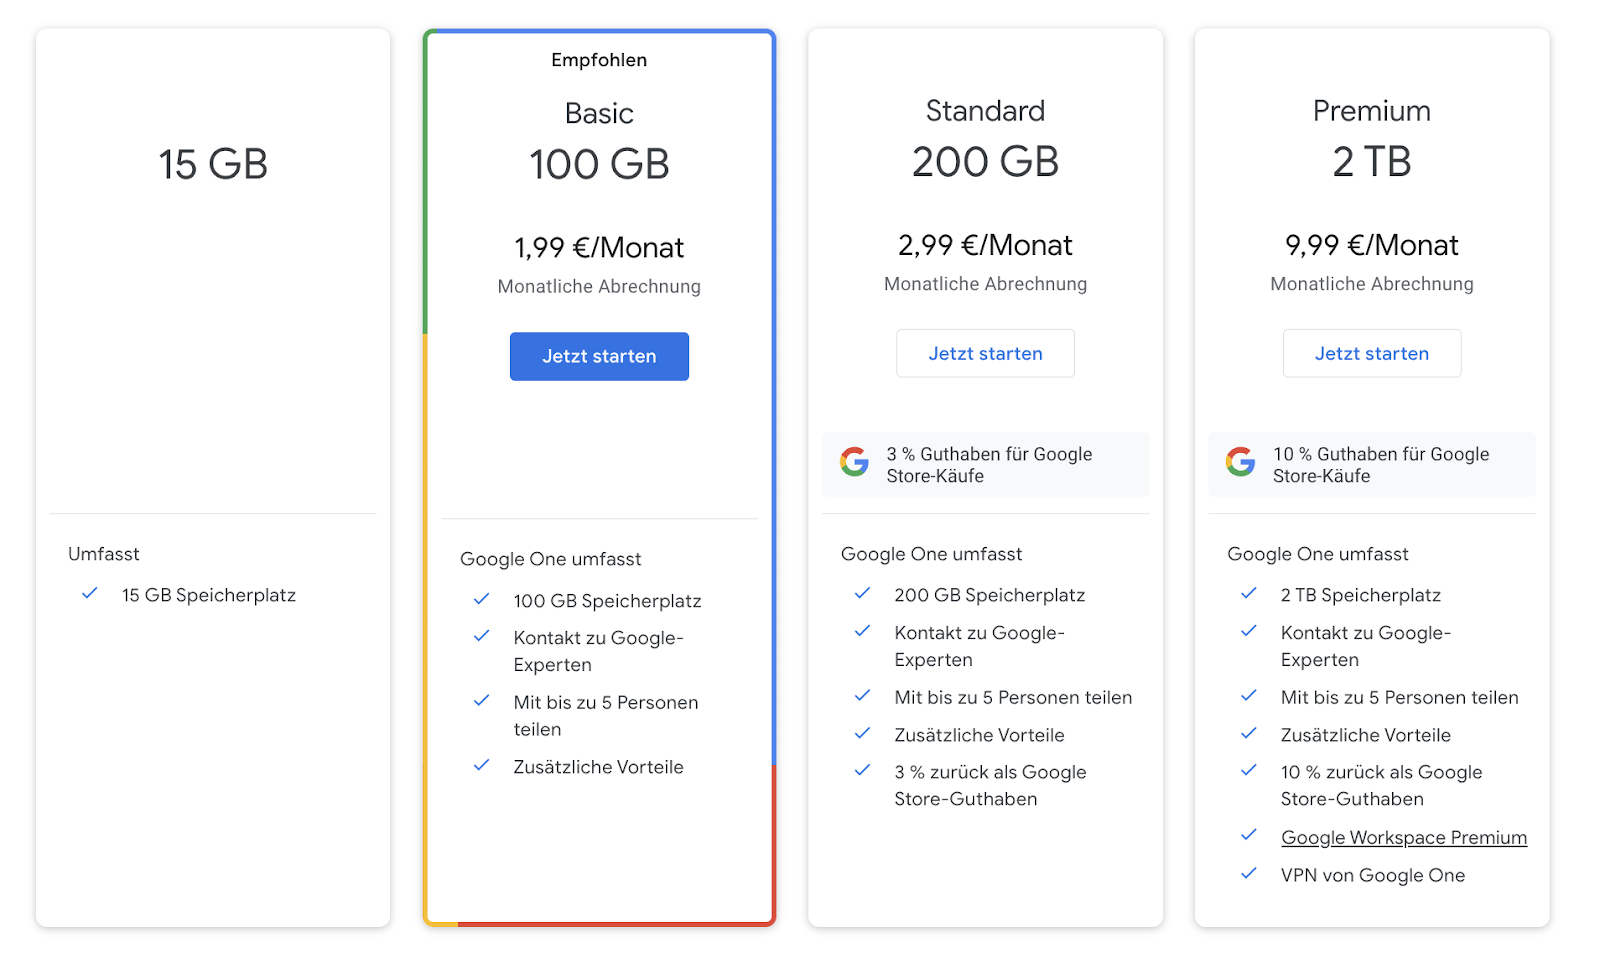Select the 15 GB free plan heading
This screenshot has height=958, width=1600.
213,164
